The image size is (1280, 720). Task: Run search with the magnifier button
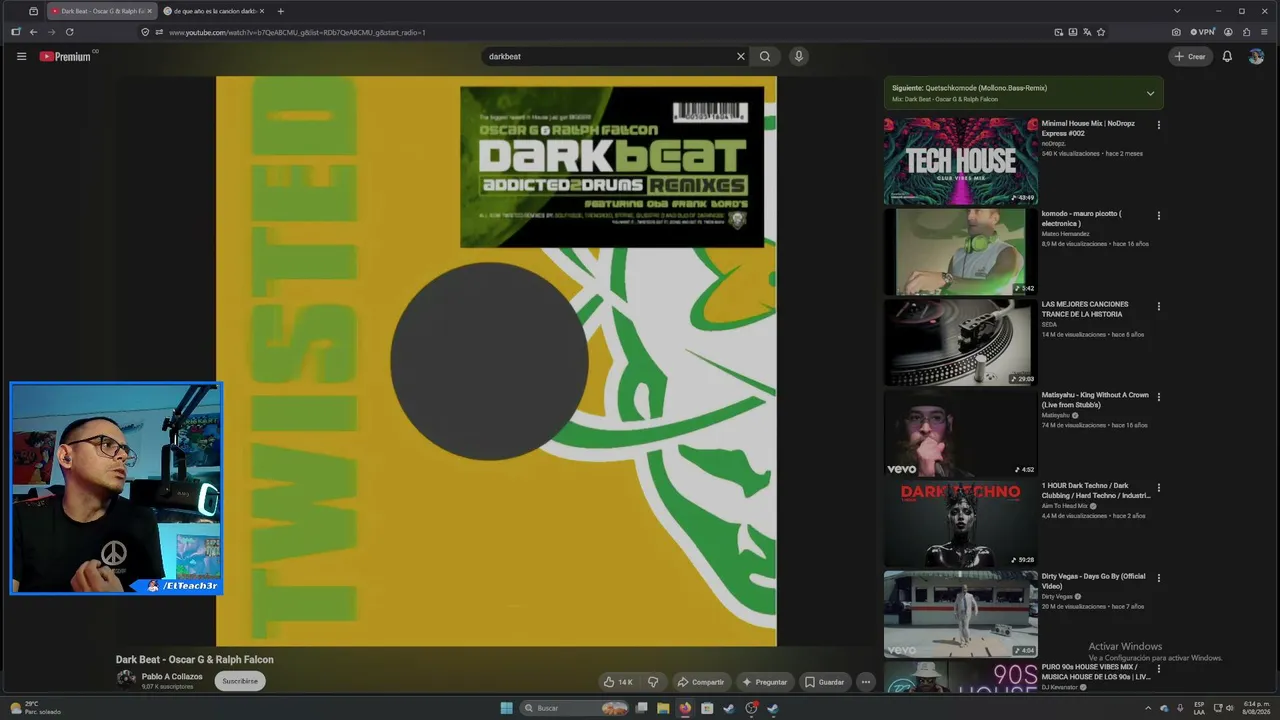(x=765, y=56)
